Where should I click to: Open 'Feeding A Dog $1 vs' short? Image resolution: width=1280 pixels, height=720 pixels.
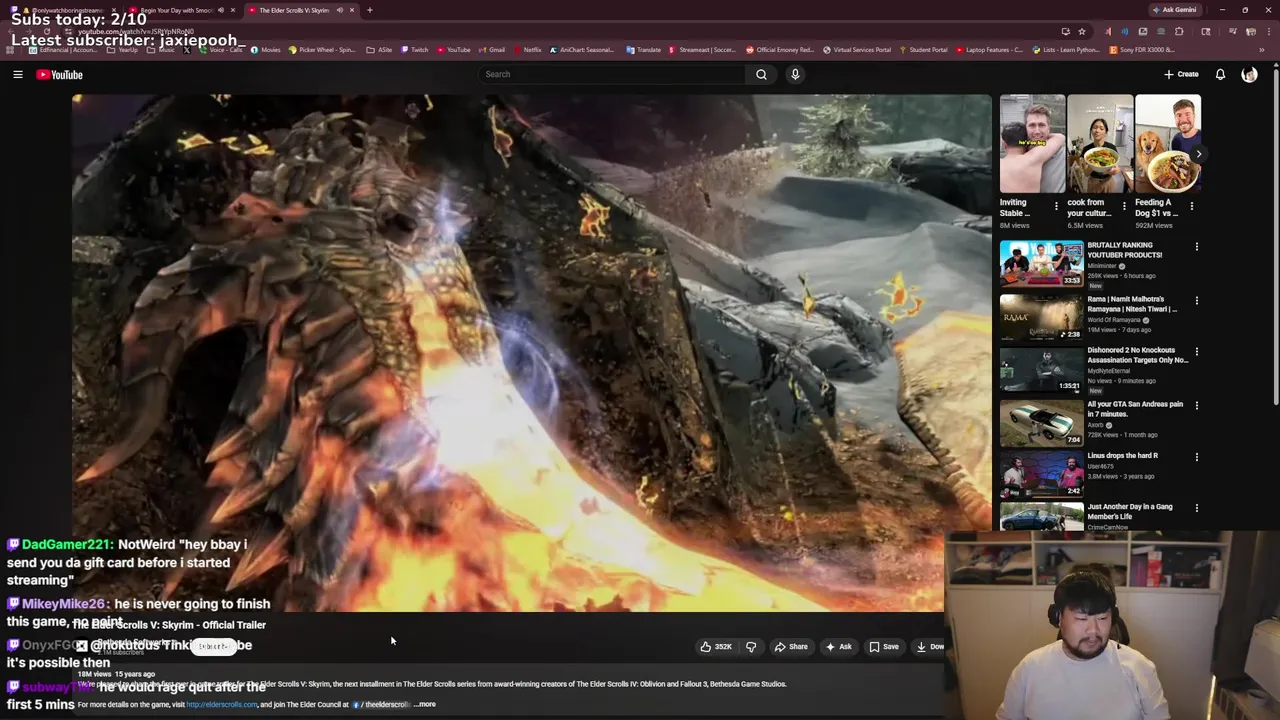click(1168, 144)
